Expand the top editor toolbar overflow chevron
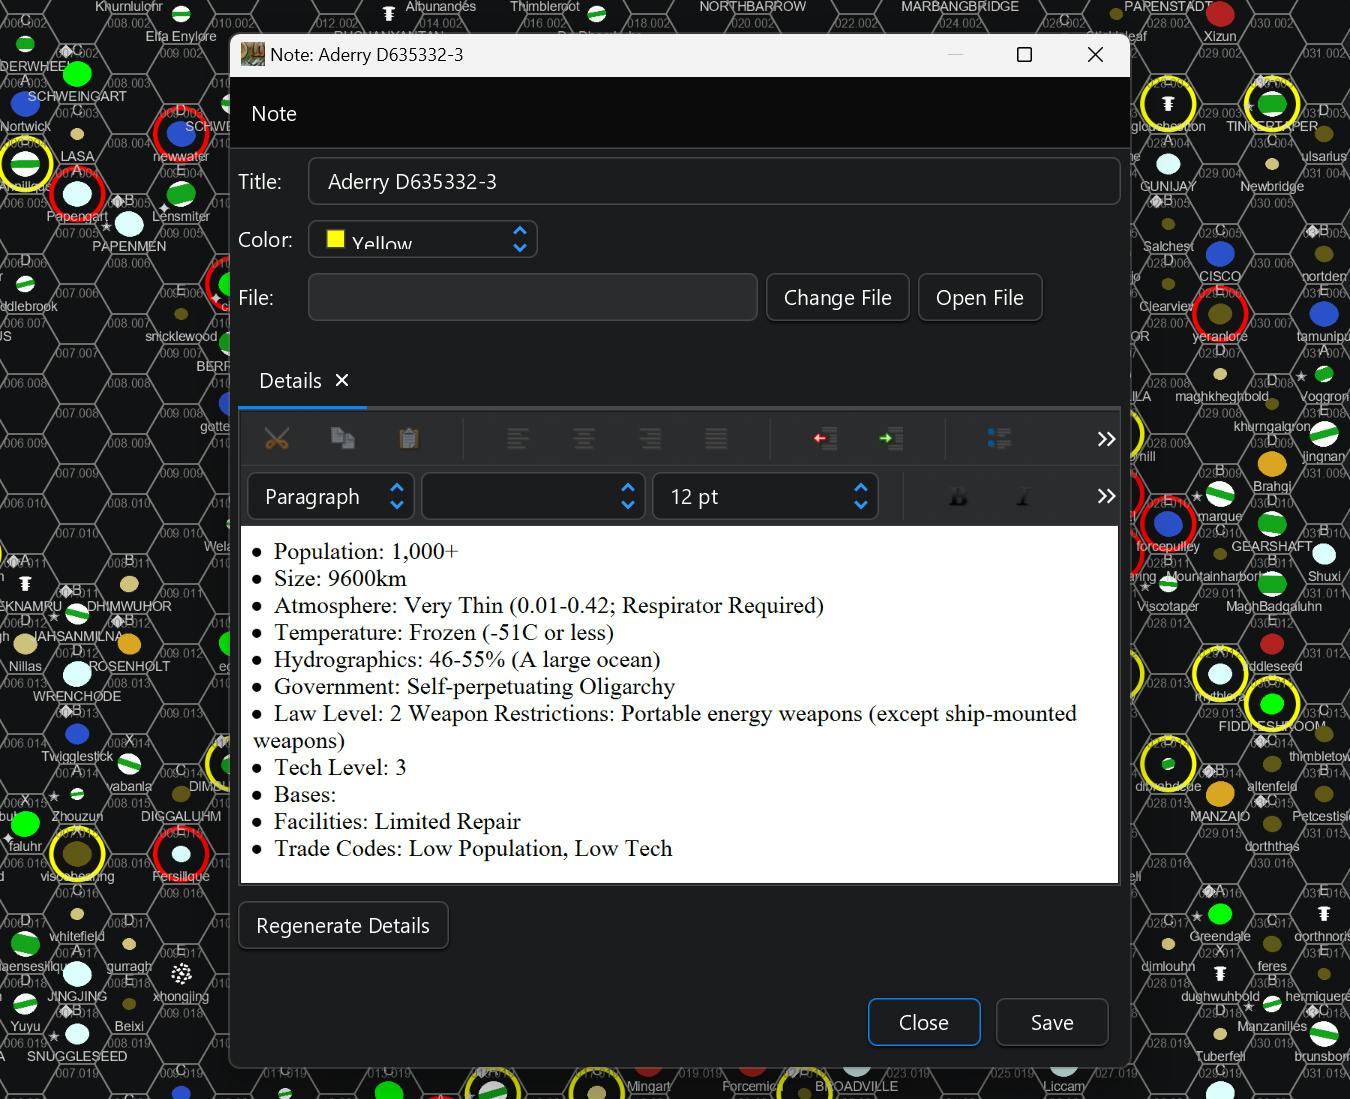This screenshot has height=1099, width=1350. pos(1106,439)
